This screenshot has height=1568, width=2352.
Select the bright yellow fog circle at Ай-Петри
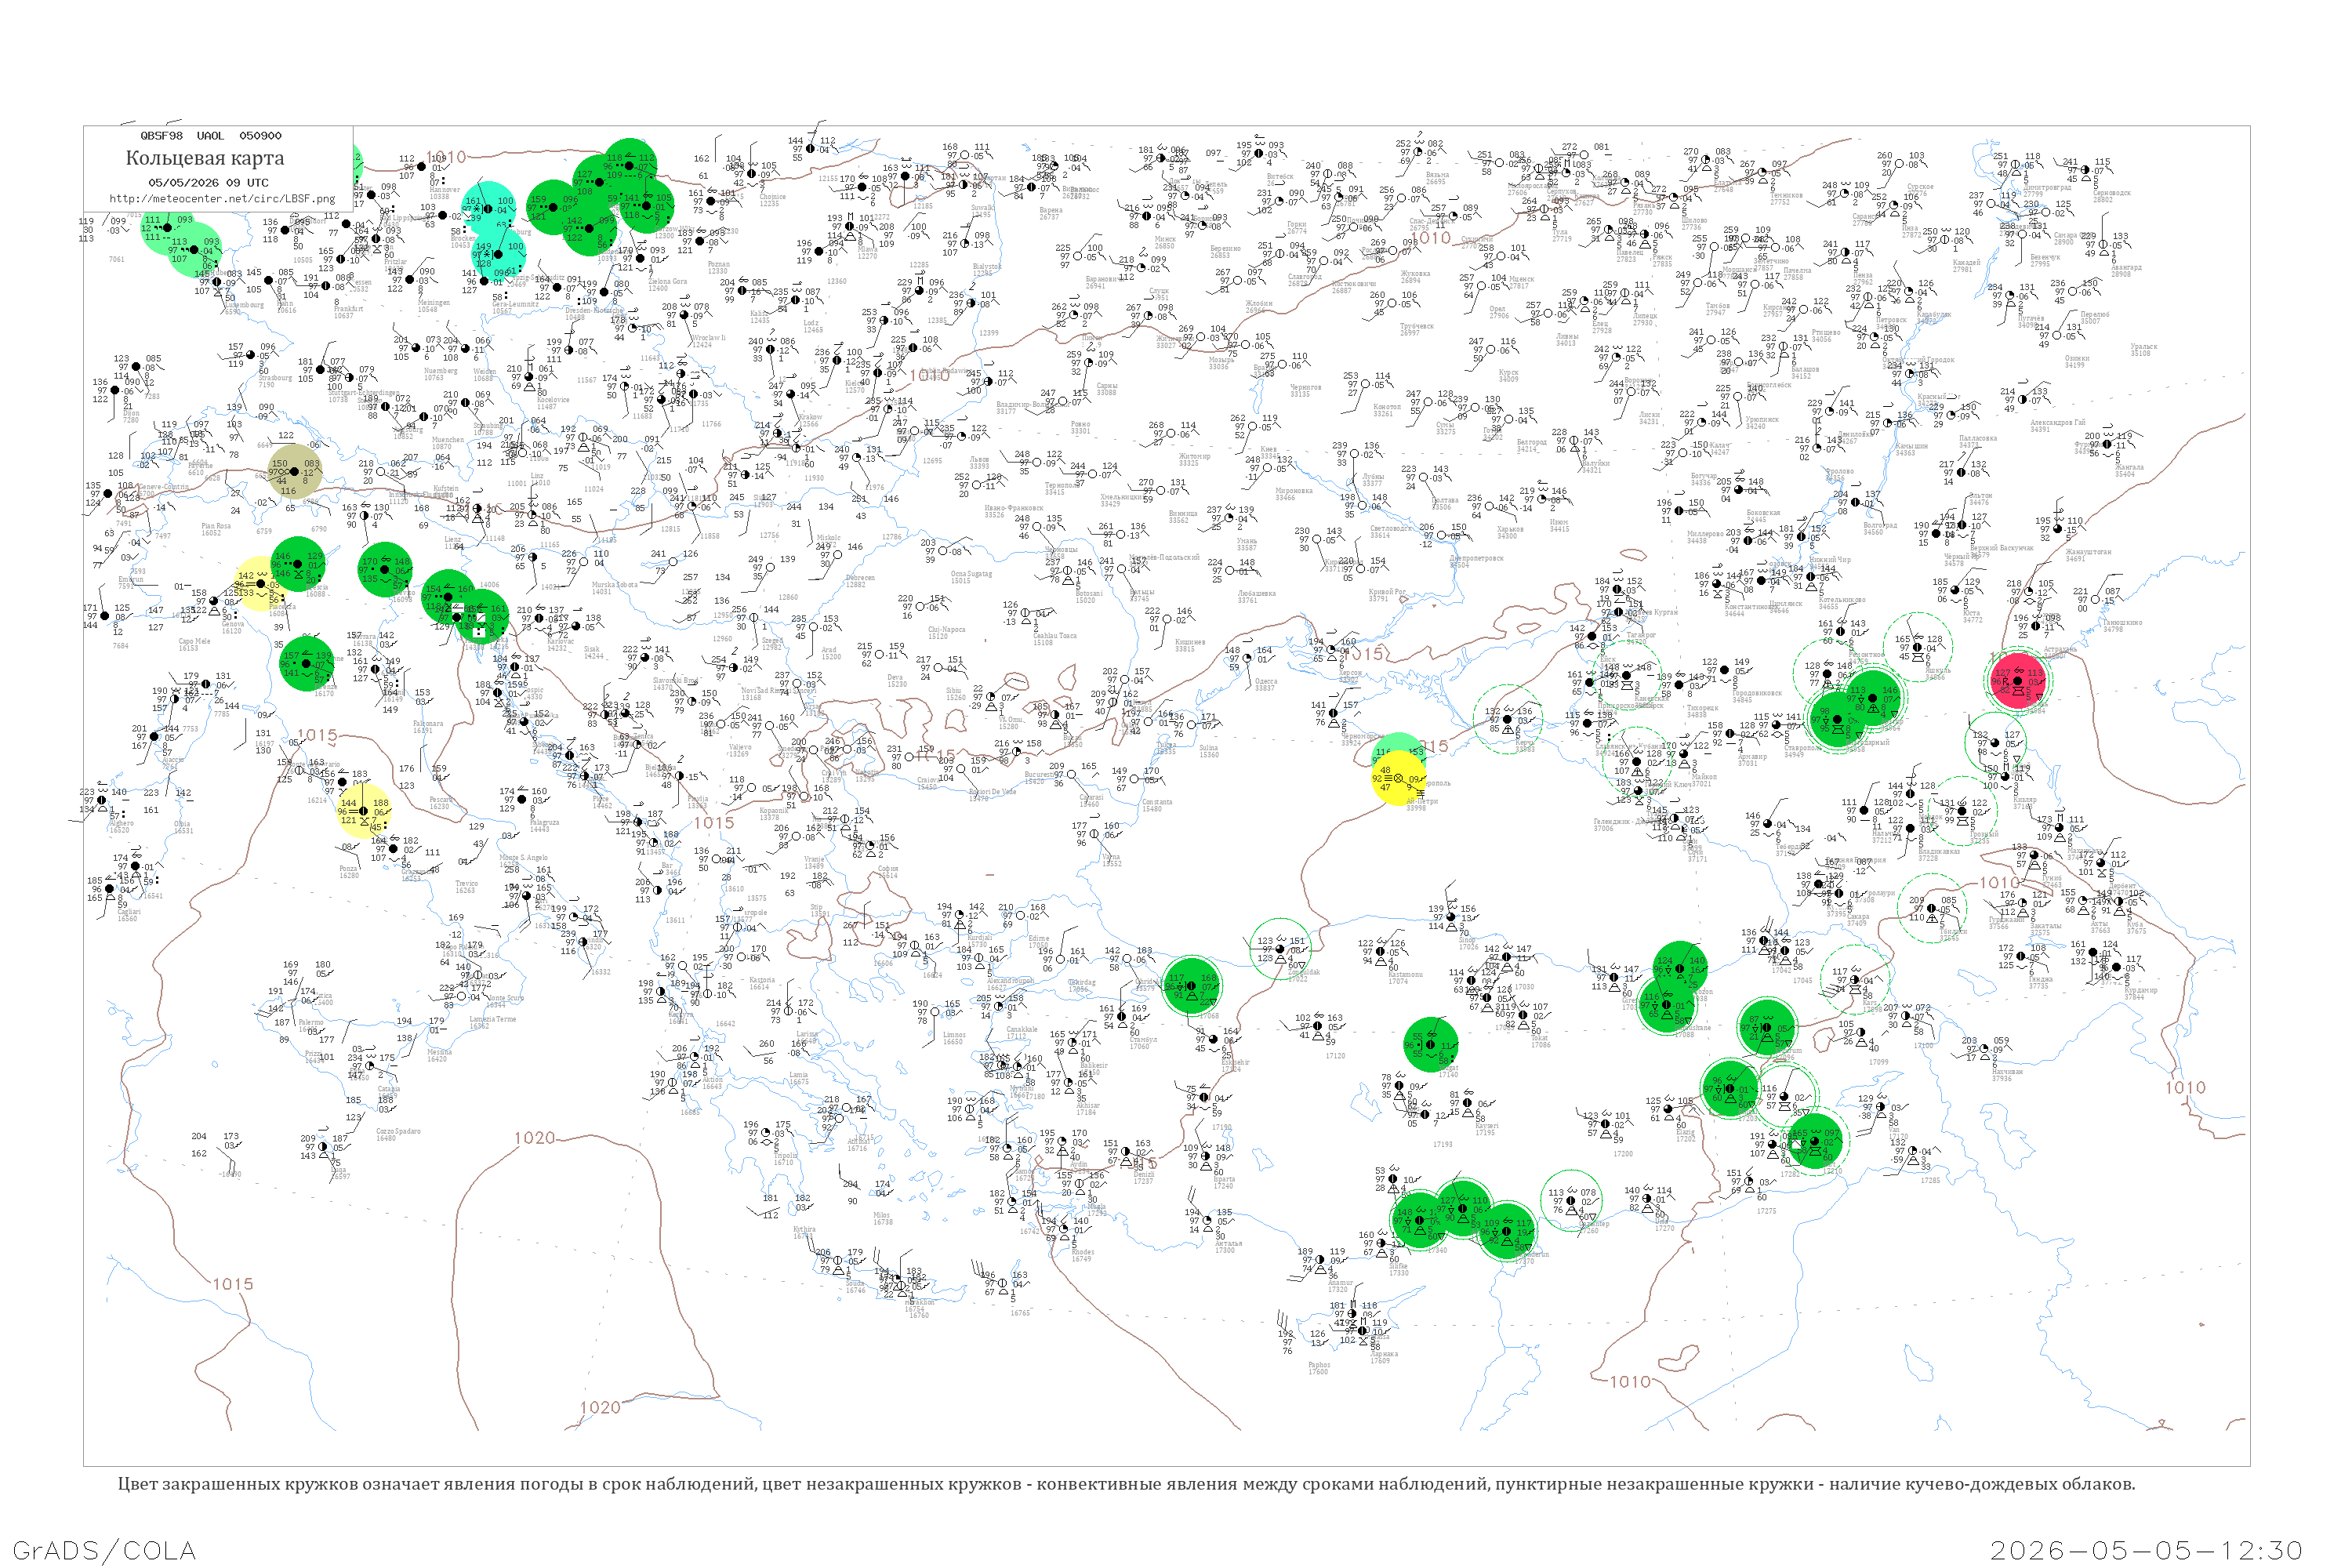1398,777
